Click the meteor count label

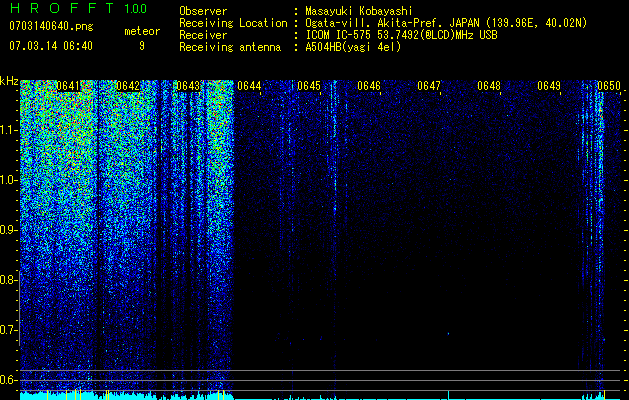coord(142,31)
